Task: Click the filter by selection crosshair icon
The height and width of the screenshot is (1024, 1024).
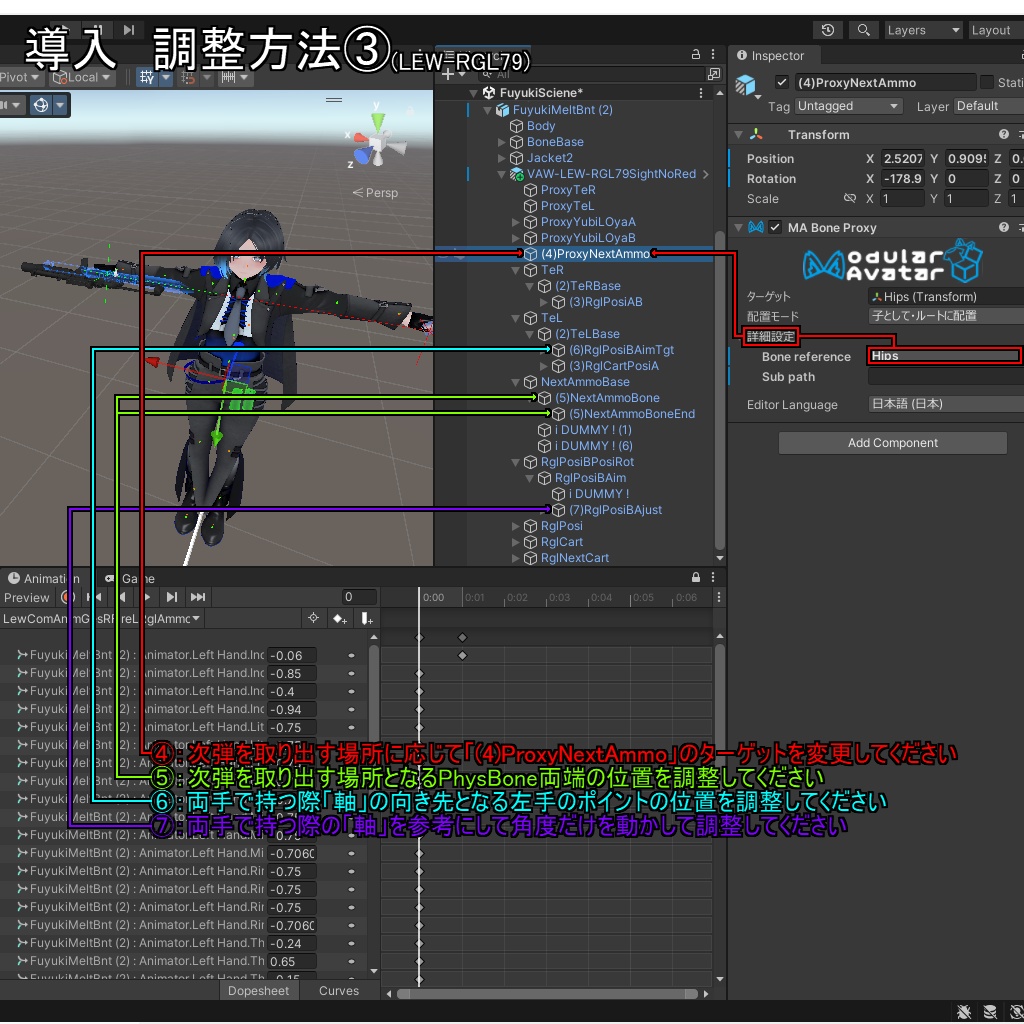Action: click(x=313, y=618)
